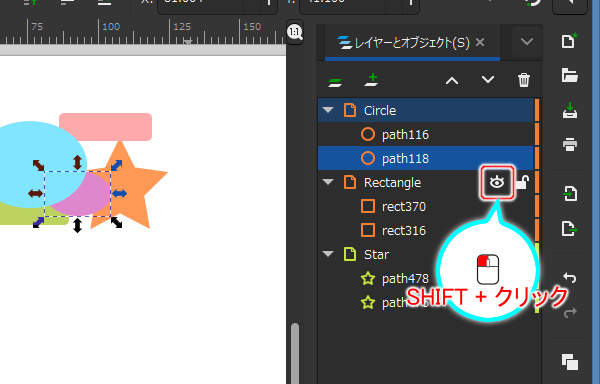
Task: Click the redo arrow icon
Action: (x=570, y=313)
